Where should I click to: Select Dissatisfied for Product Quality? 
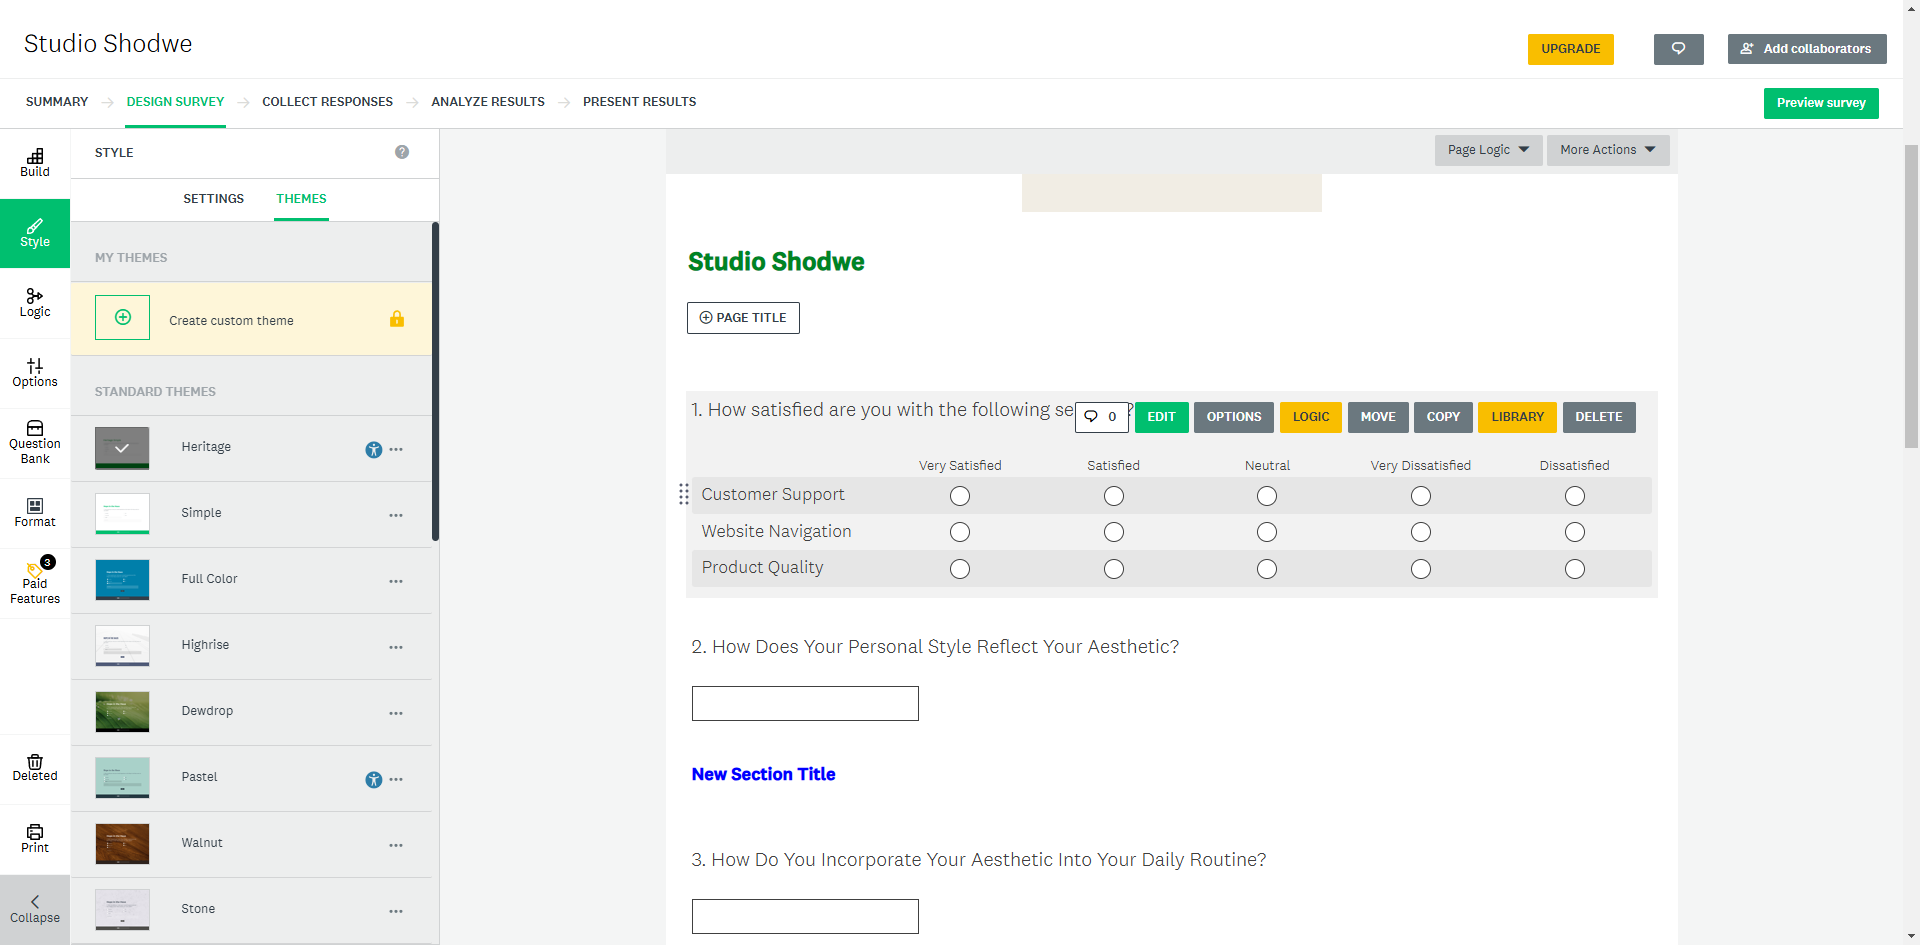pos(1575,569)
